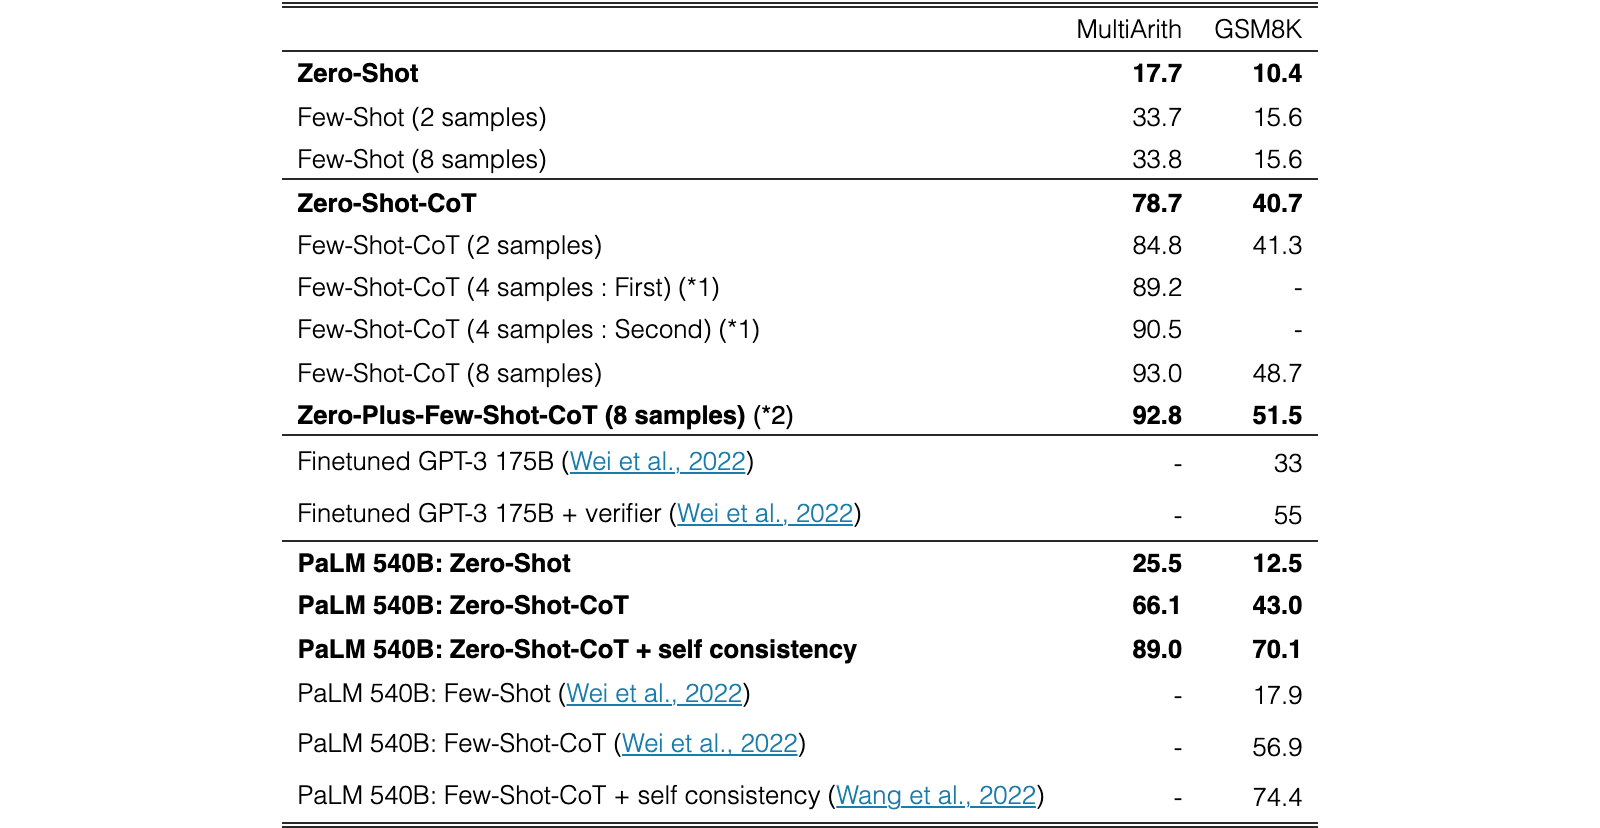
Task: Select the PaLM 540B: Zero-Shot label
Action: [434, 564]
